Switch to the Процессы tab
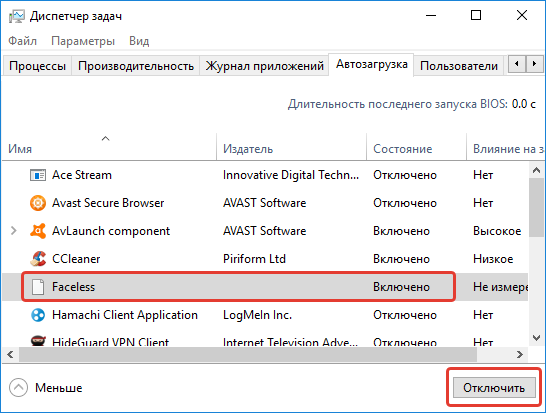The image size is (546, 413). click(37, 65)
